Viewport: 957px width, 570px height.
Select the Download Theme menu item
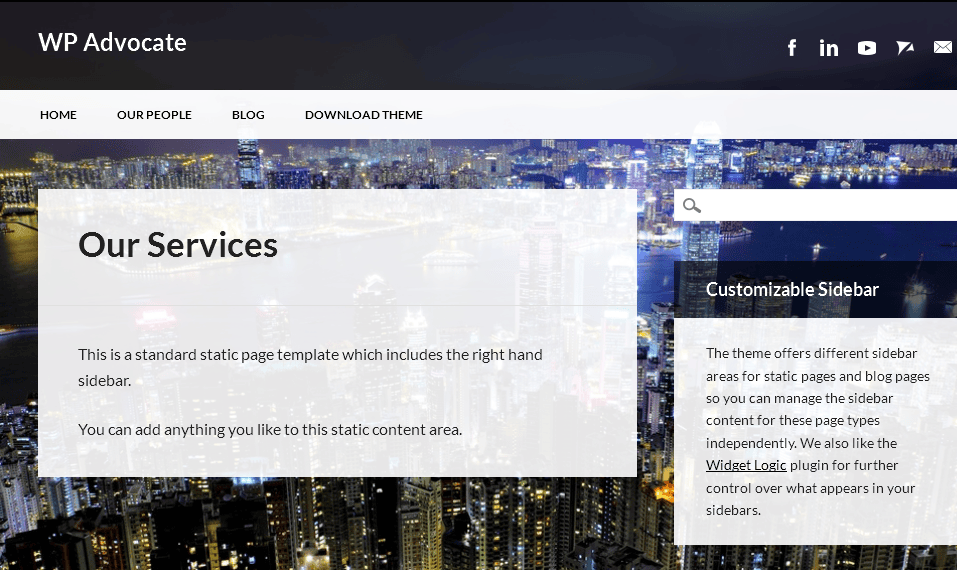[x=364, y=115]
